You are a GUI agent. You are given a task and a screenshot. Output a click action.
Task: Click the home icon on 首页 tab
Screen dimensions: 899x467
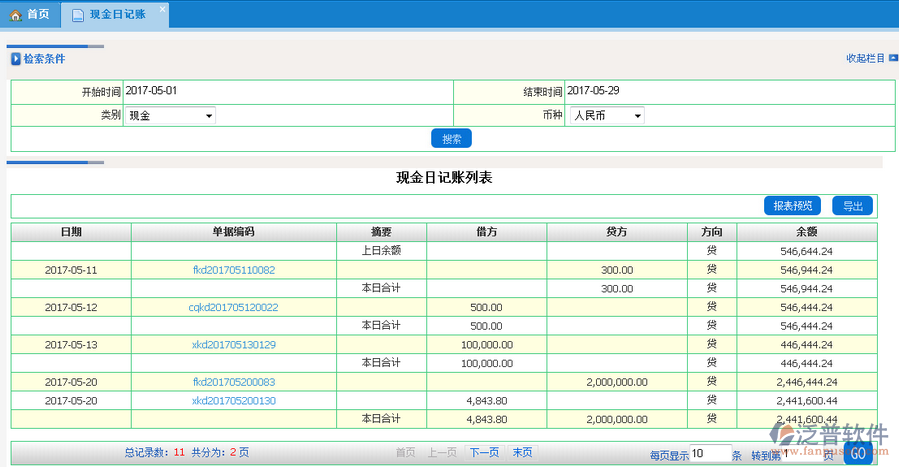point(15,15)
